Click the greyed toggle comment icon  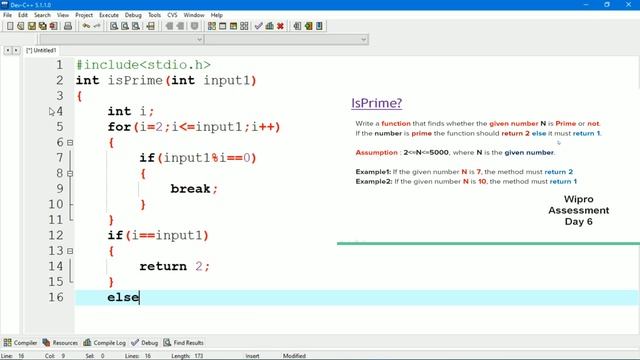pyautogui.click(x=194, y=26)
